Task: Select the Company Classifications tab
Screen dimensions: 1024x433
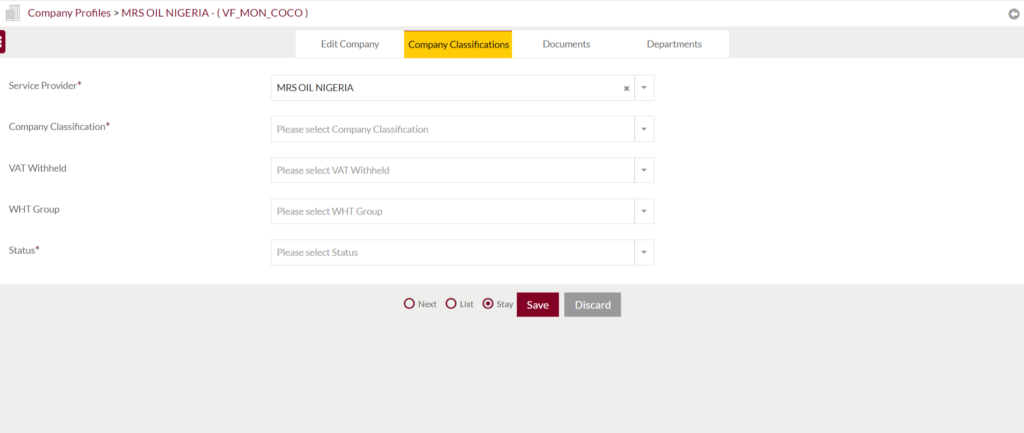Action: click(x=458, y=44)
